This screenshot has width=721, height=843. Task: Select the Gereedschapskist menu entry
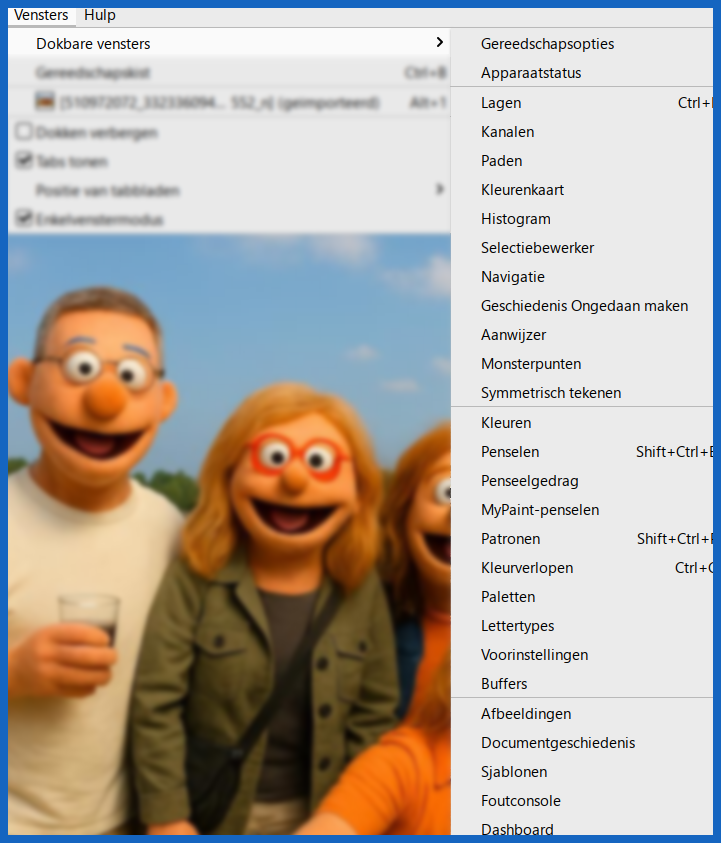pos(230,73)
